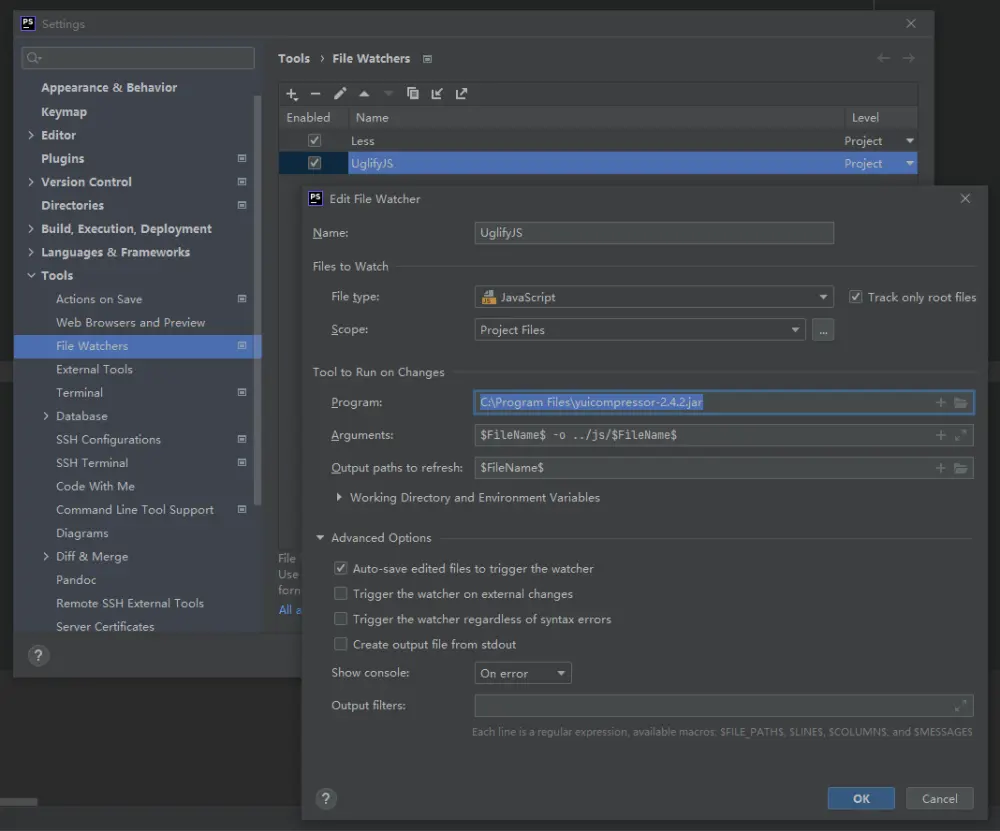This screenshot has width=1000, height=831.
Task: Click the project-level icon beside Terminal
Action: 242,392
